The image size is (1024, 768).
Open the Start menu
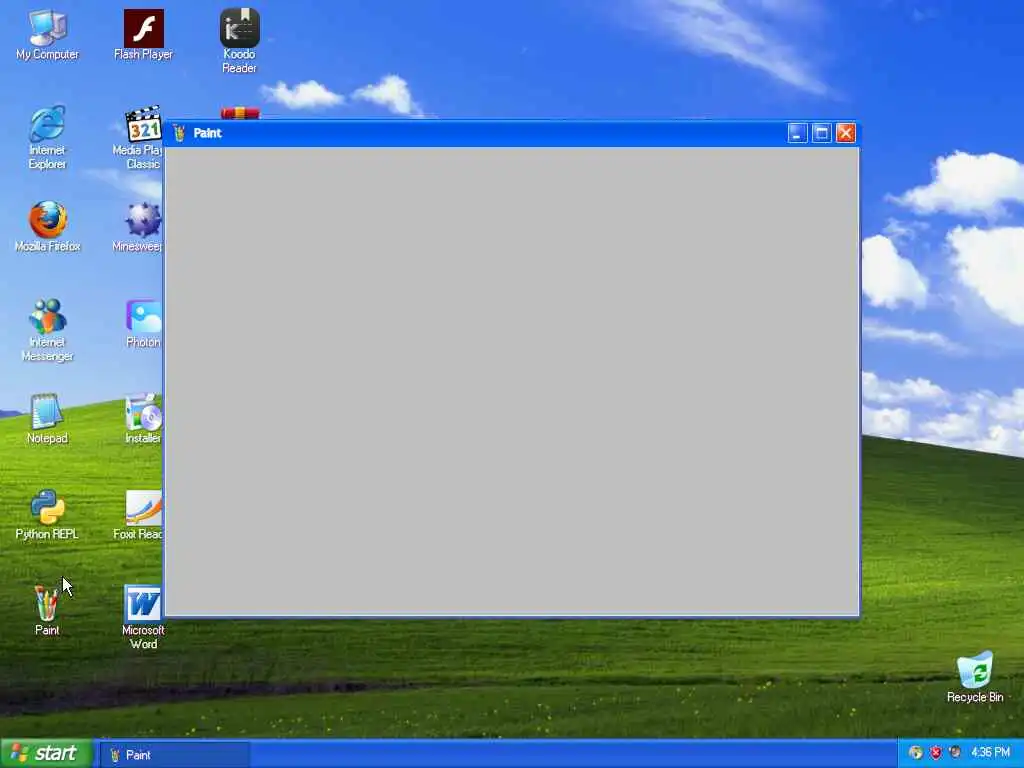tap(46, 754)
